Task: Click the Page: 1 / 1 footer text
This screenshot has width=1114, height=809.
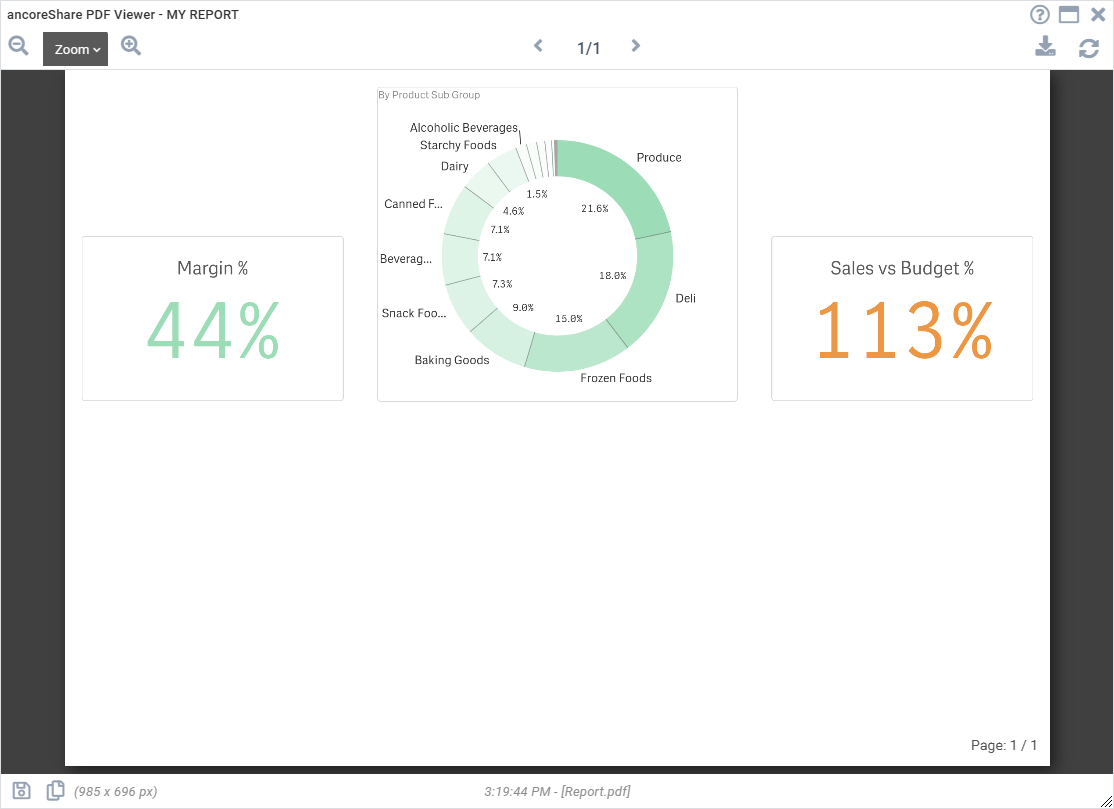Action: pyautogui.click(x=1004, y=745)
